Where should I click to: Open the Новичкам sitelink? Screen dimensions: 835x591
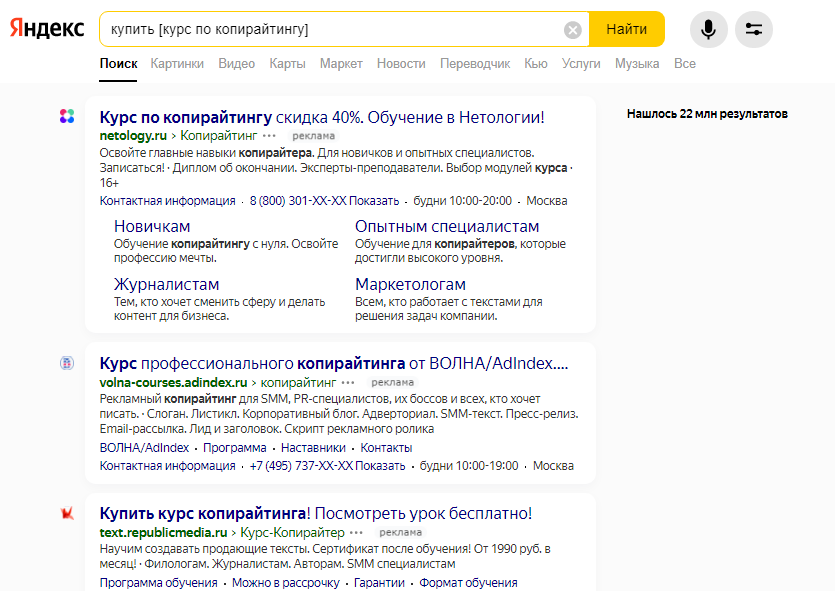pos(152,226)
